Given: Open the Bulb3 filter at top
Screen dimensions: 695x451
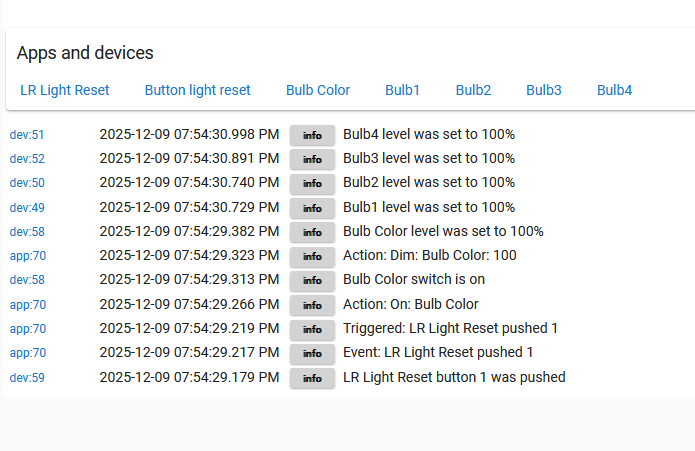Looking at the screenshot, I should tap(544, 90).
